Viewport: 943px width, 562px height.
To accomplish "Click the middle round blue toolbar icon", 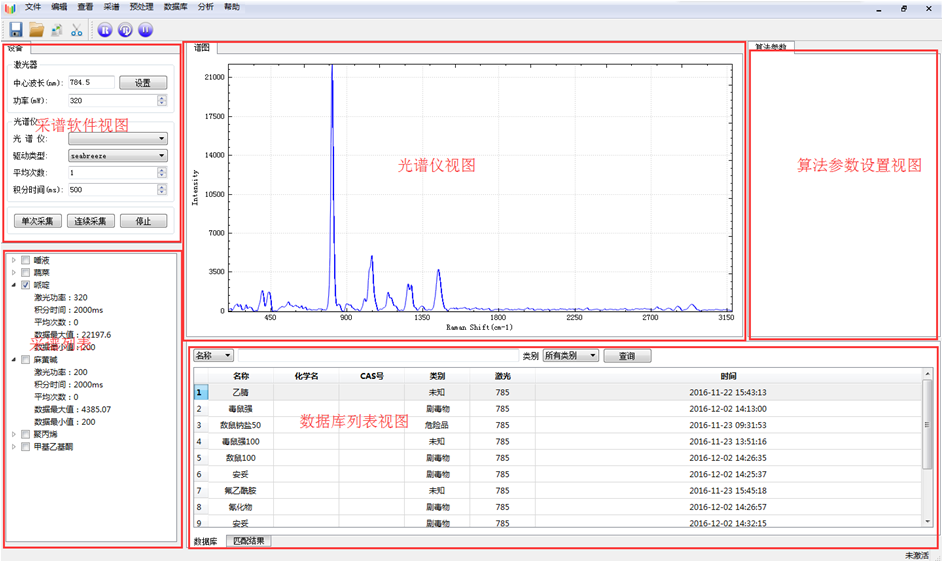I will click(x=126, y=30).
